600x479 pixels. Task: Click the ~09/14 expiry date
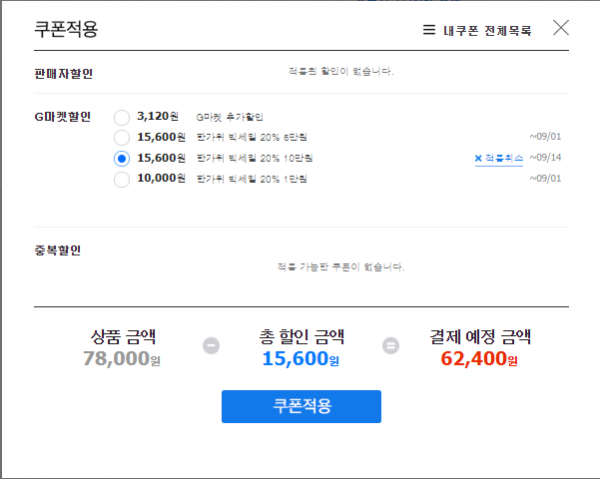(545, 158)
